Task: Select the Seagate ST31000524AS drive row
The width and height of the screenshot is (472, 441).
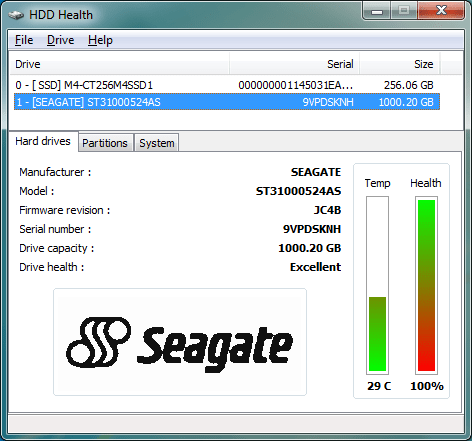Action: point(227,102)
